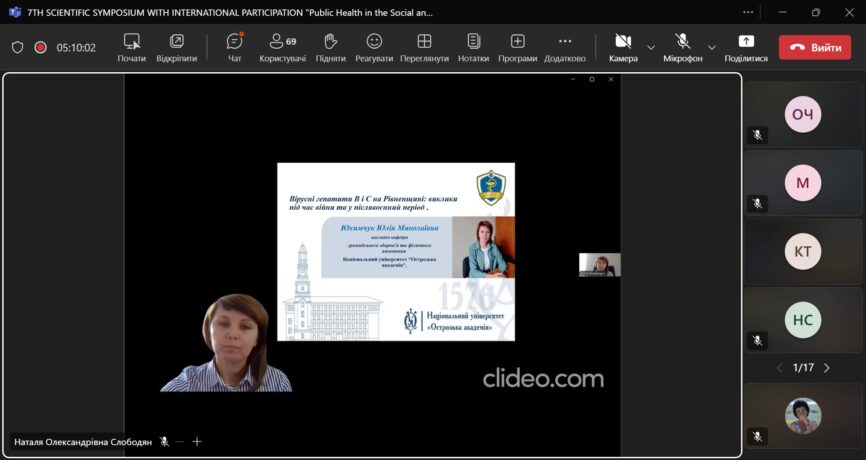Open the Додатково (More) menu
The image size is (866, 460).
click(x=565, y=47)
